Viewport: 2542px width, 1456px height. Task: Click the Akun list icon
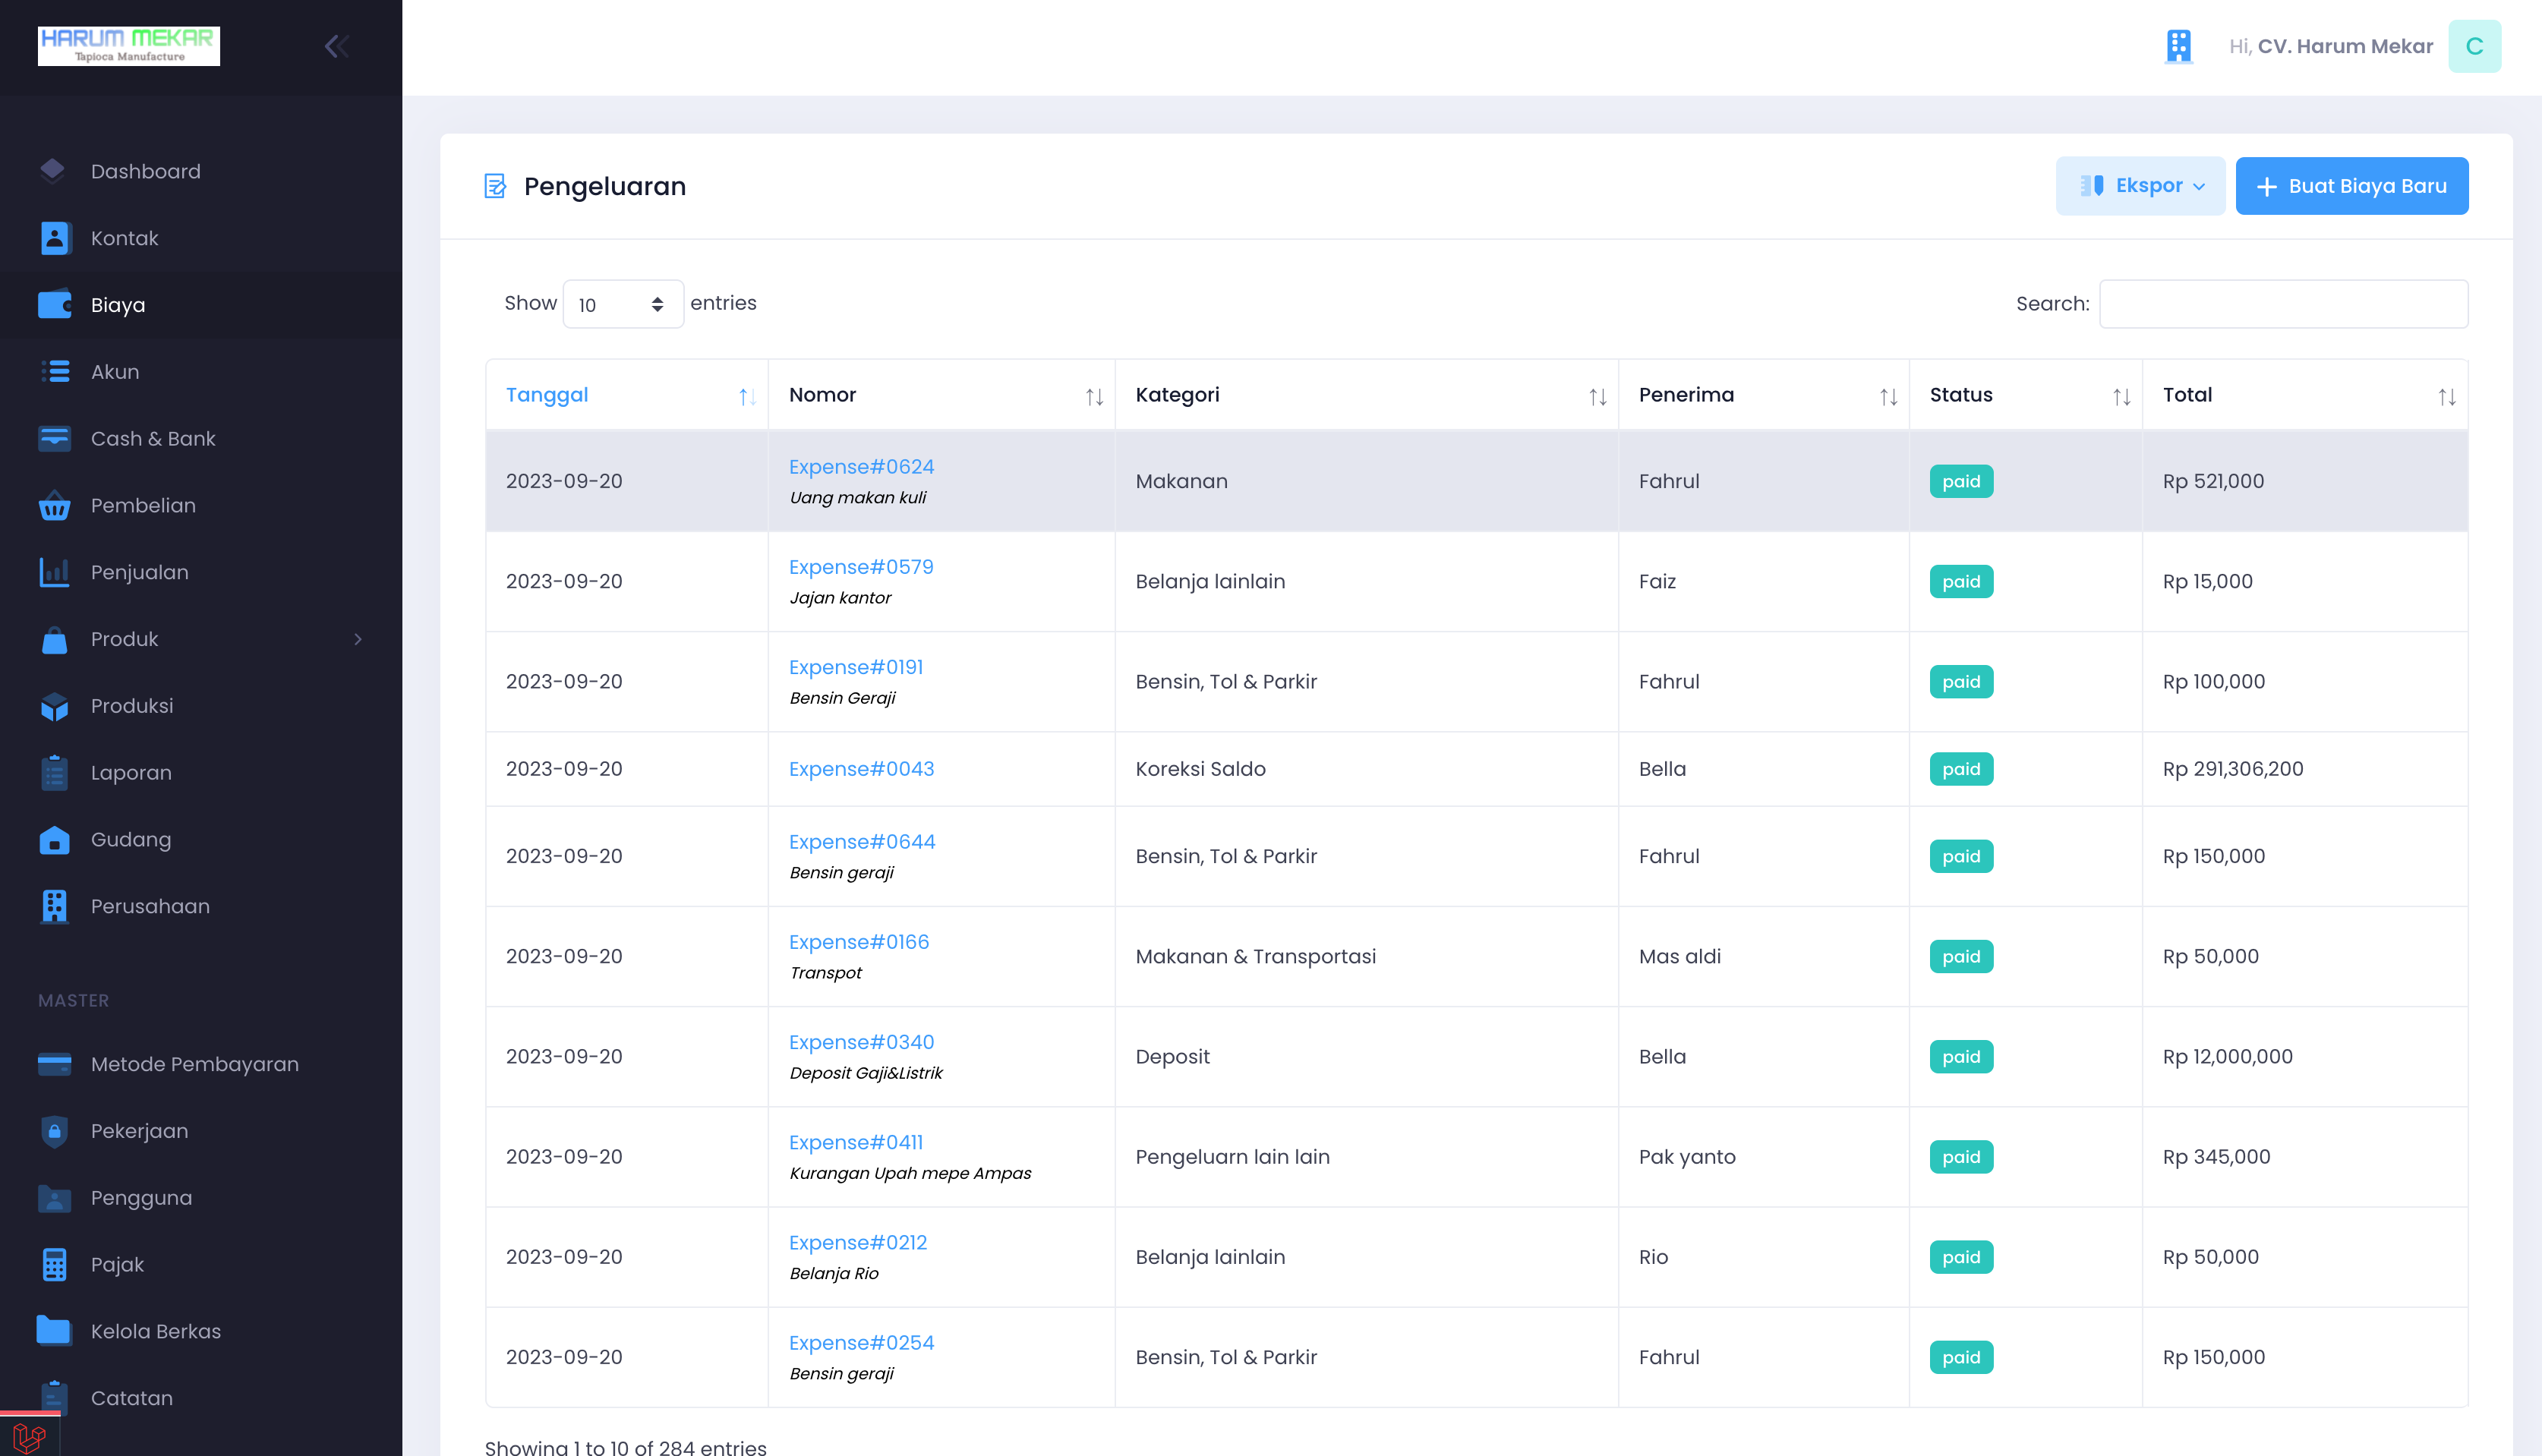(54, 371)
